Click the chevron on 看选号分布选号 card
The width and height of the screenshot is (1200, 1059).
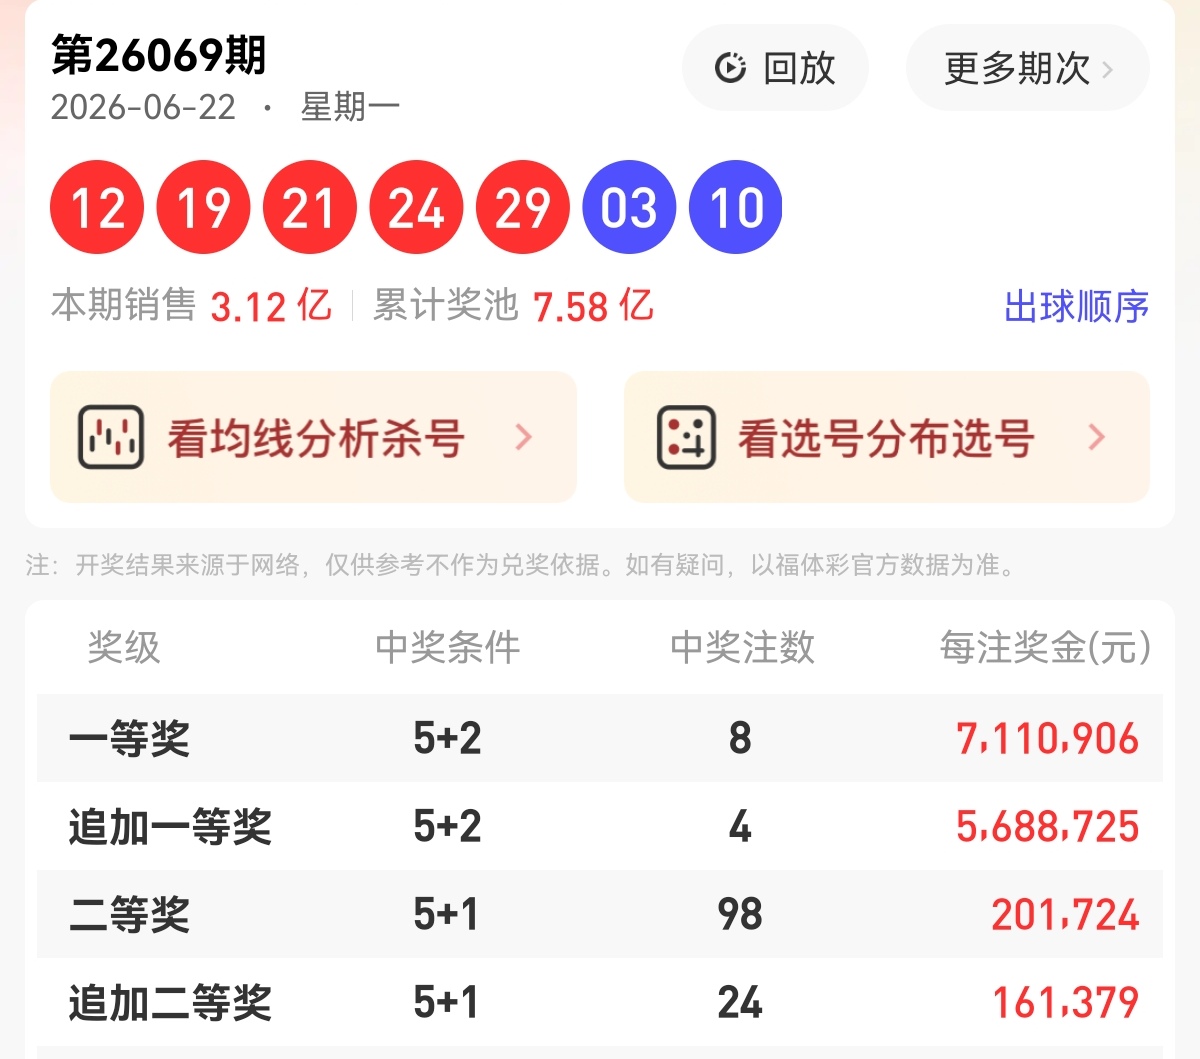pos(1096,437)
